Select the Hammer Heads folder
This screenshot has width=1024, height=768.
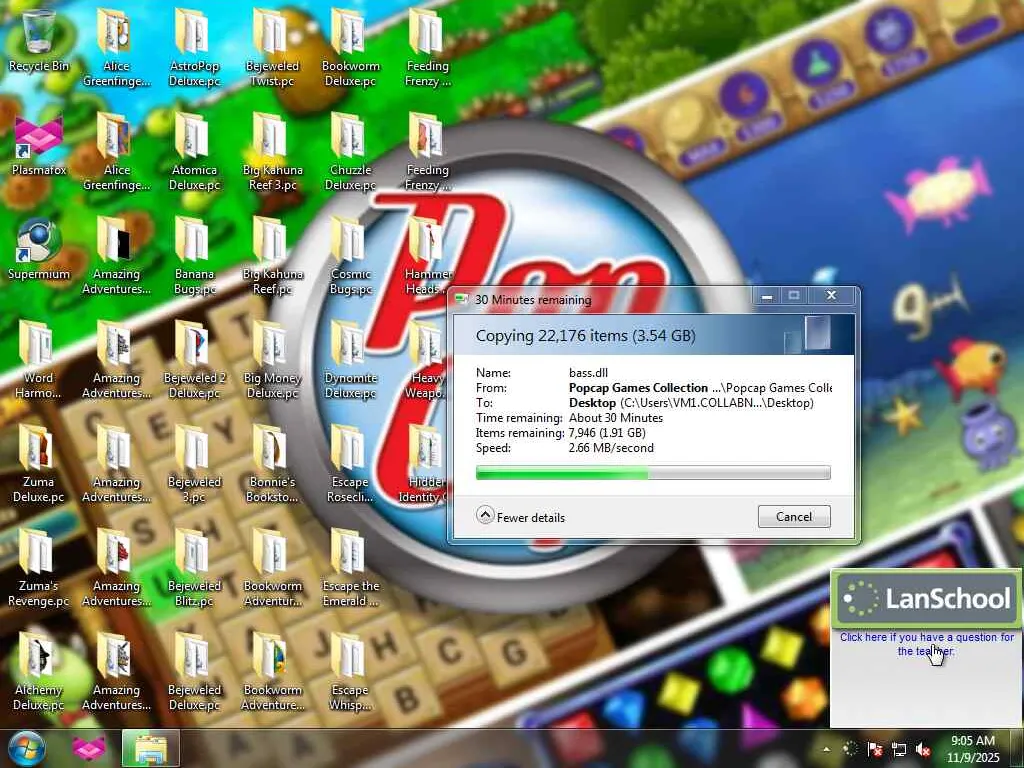tap(426, 257)
